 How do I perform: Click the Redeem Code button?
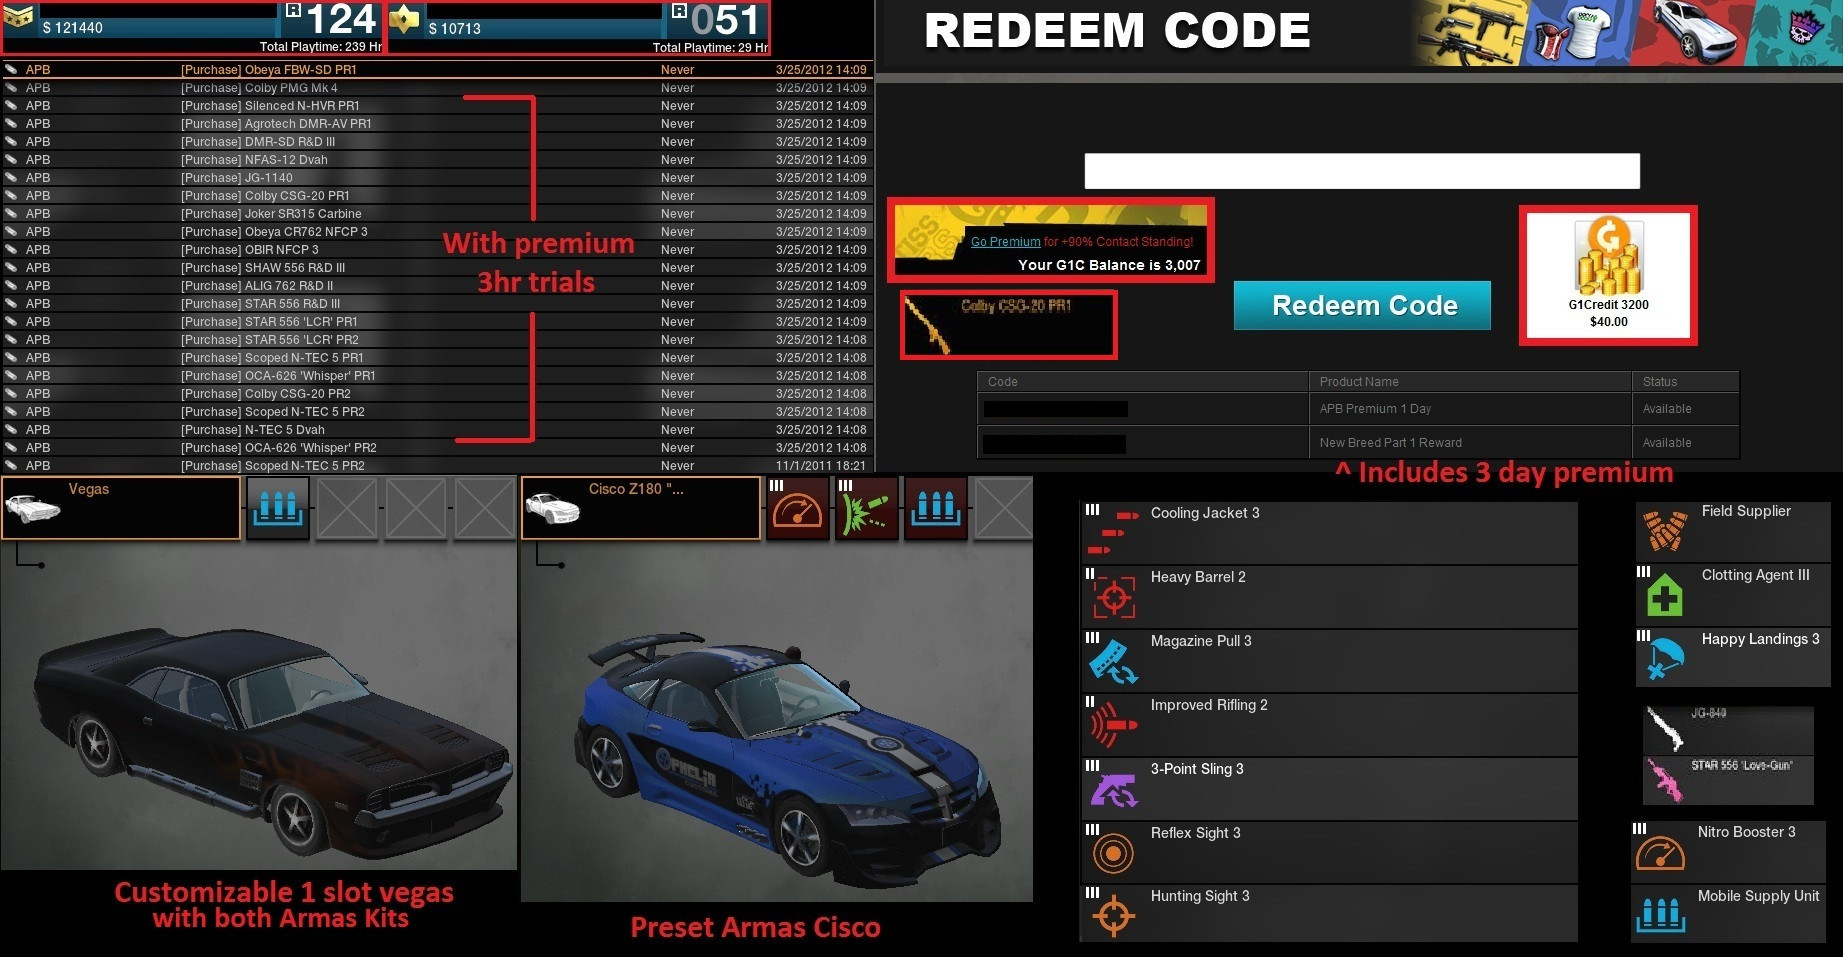point(1362,305)
